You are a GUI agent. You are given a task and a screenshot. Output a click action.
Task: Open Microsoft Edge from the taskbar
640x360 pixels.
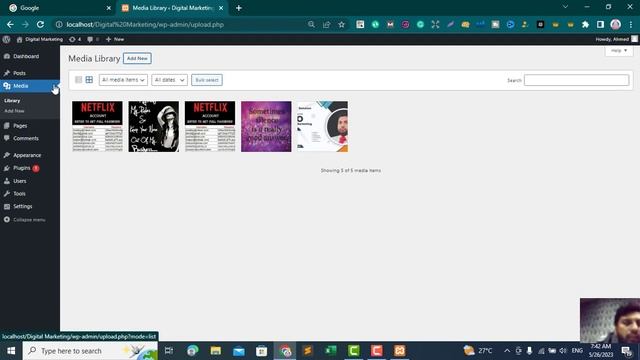click(x=193, y=351)
